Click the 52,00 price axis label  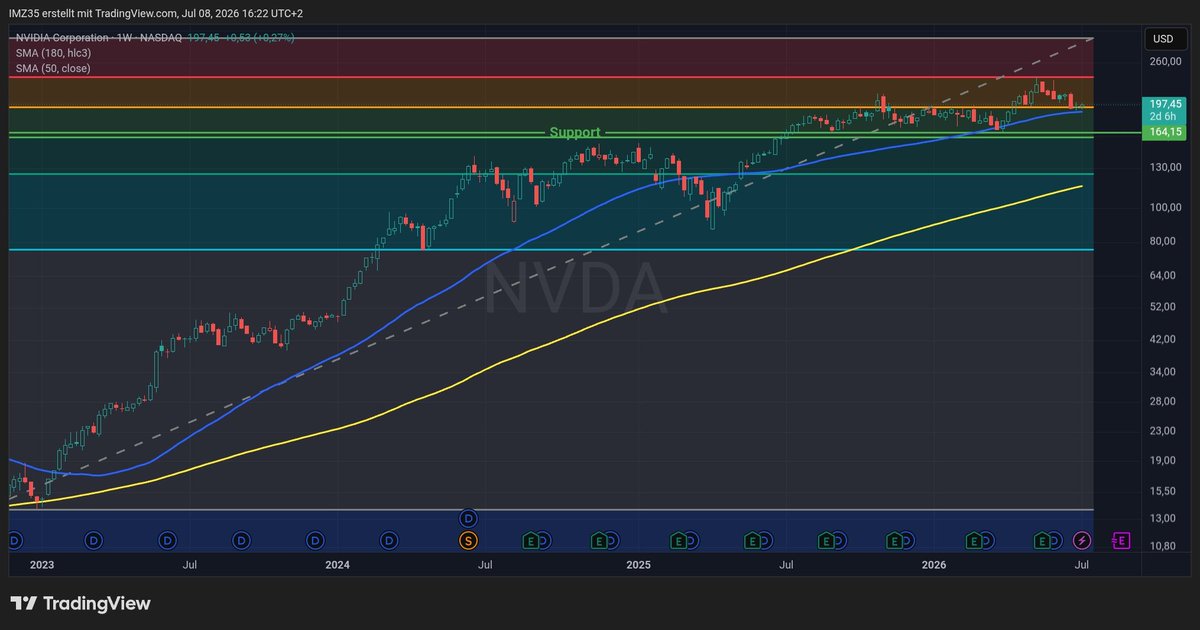tap(1165, 306)
